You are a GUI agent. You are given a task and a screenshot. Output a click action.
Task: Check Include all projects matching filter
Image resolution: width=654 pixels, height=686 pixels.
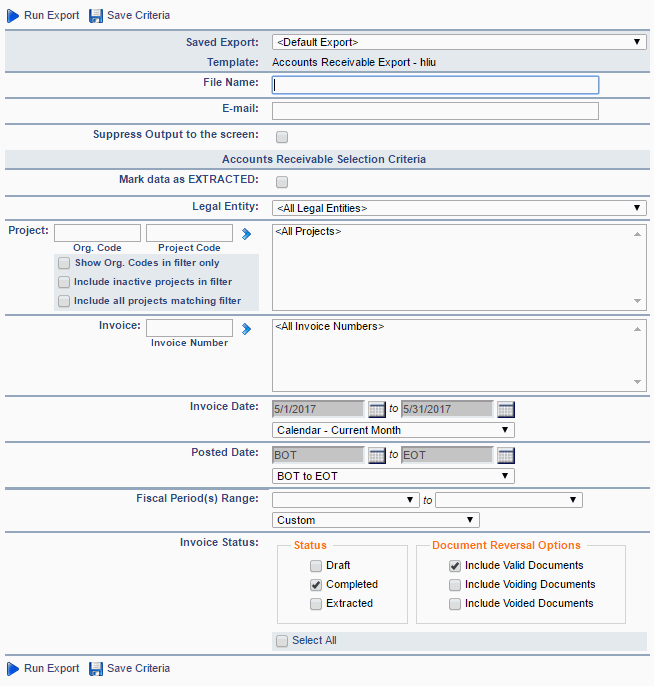[64, 301]
